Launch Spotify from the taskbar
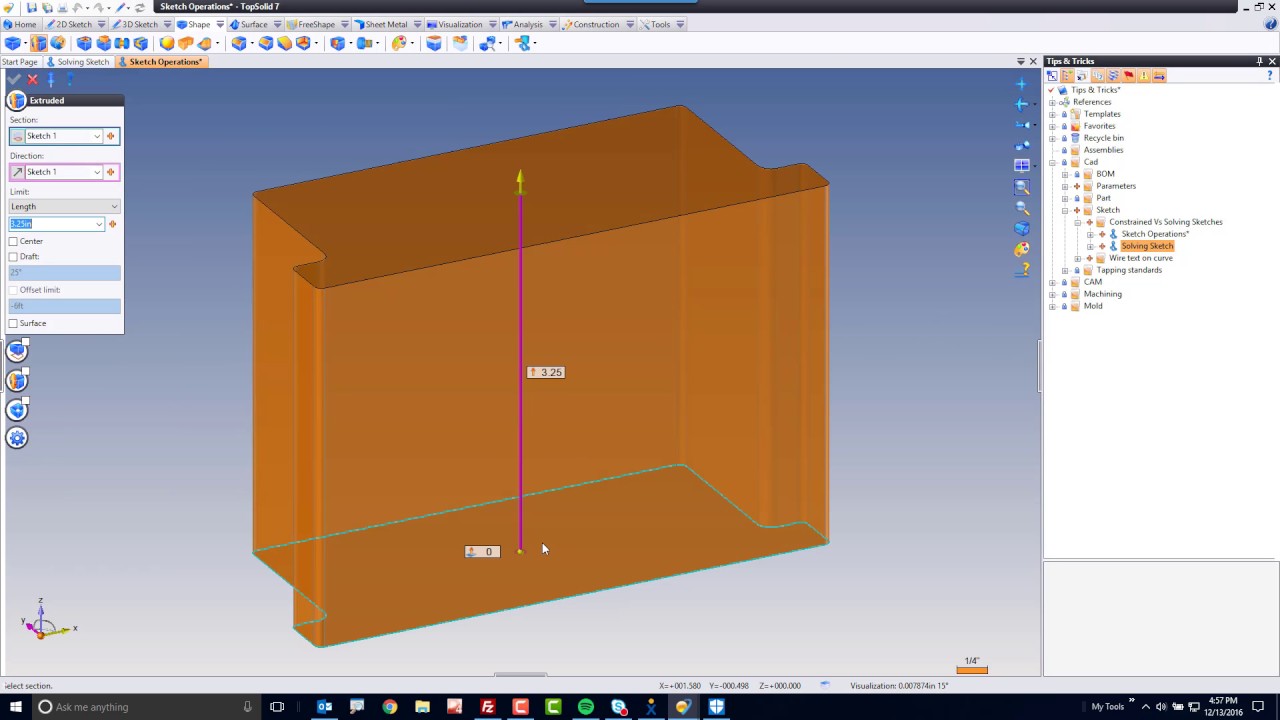 coord(586,707)
